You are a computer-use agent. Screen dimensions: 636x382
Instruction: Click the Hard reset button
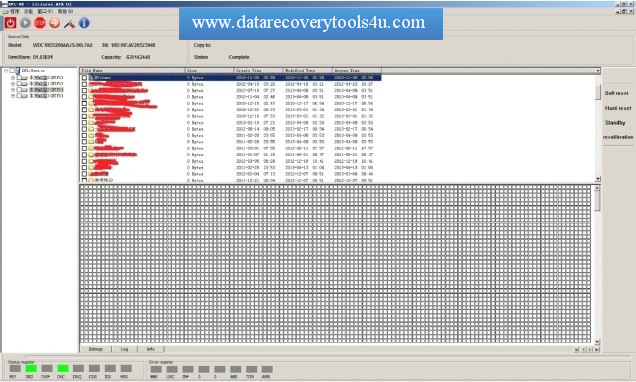[x=618, y=108]
